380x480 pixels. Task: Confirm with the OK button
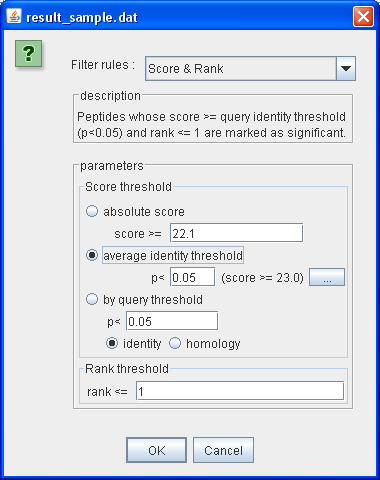pyautogui.click(x=156, y=450)
